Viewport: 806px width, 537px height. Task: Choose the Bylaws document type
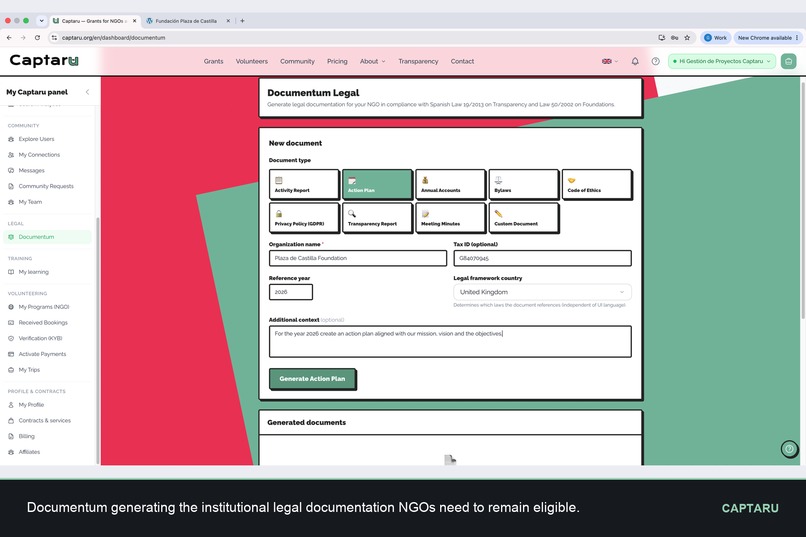[x=523, y=184]
